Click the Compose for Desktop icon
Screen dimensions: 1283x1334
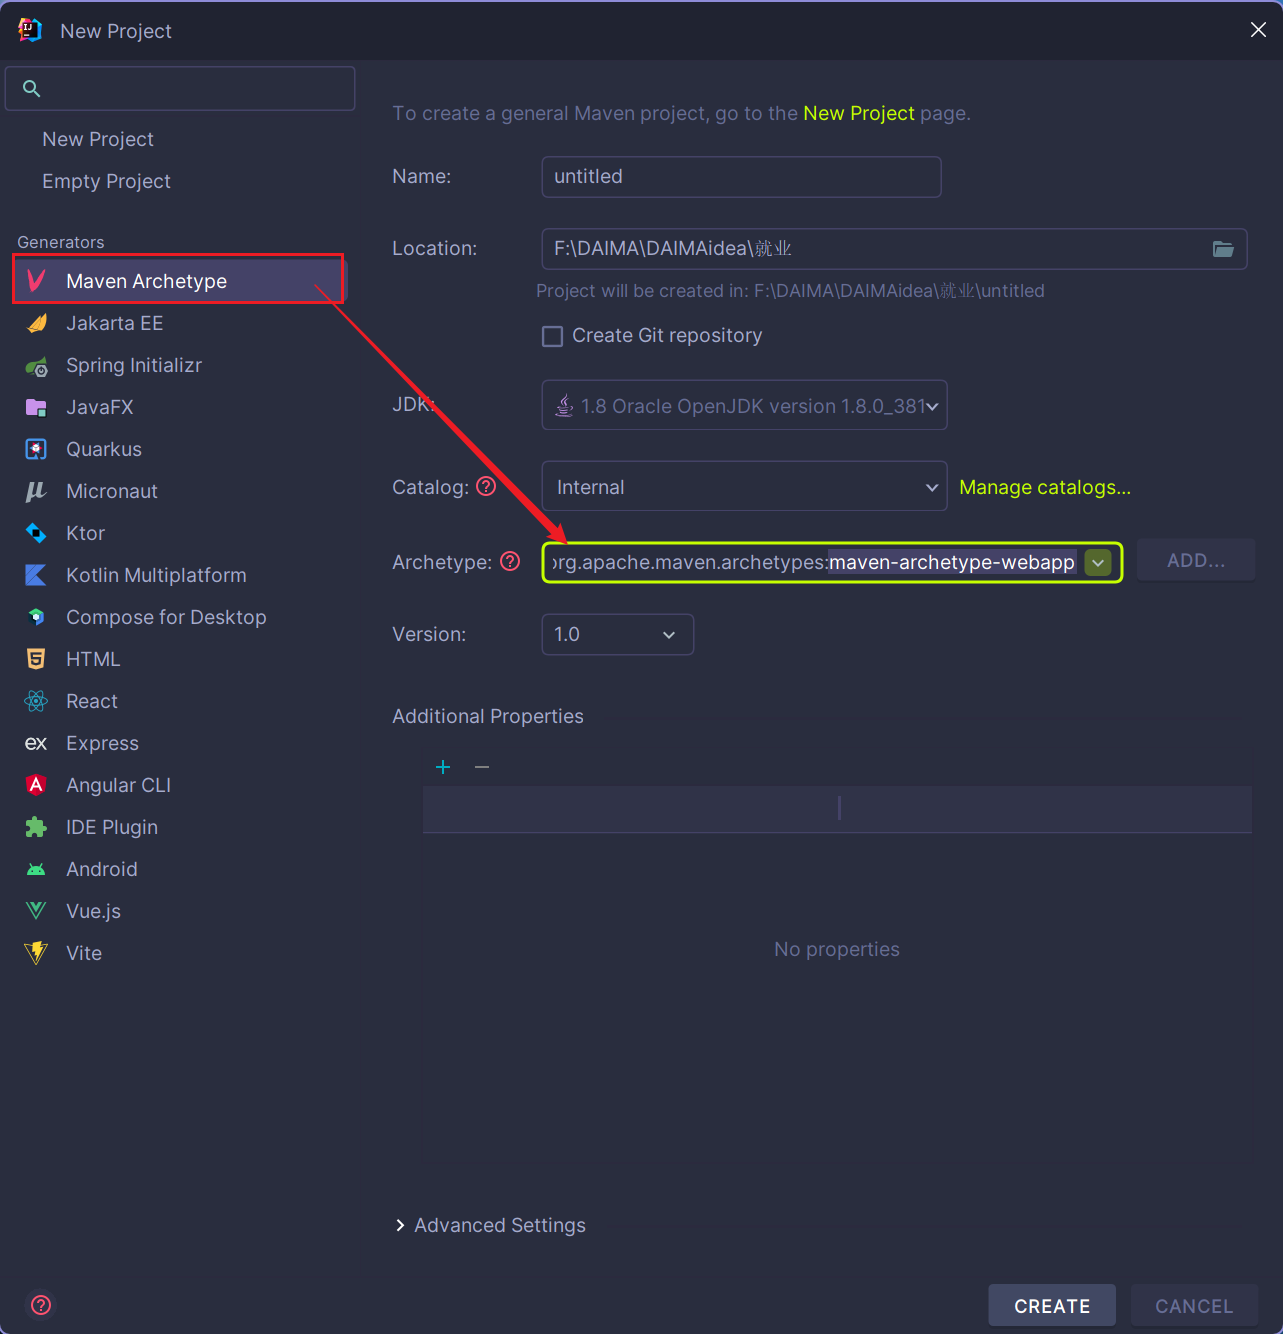[37, 617]
